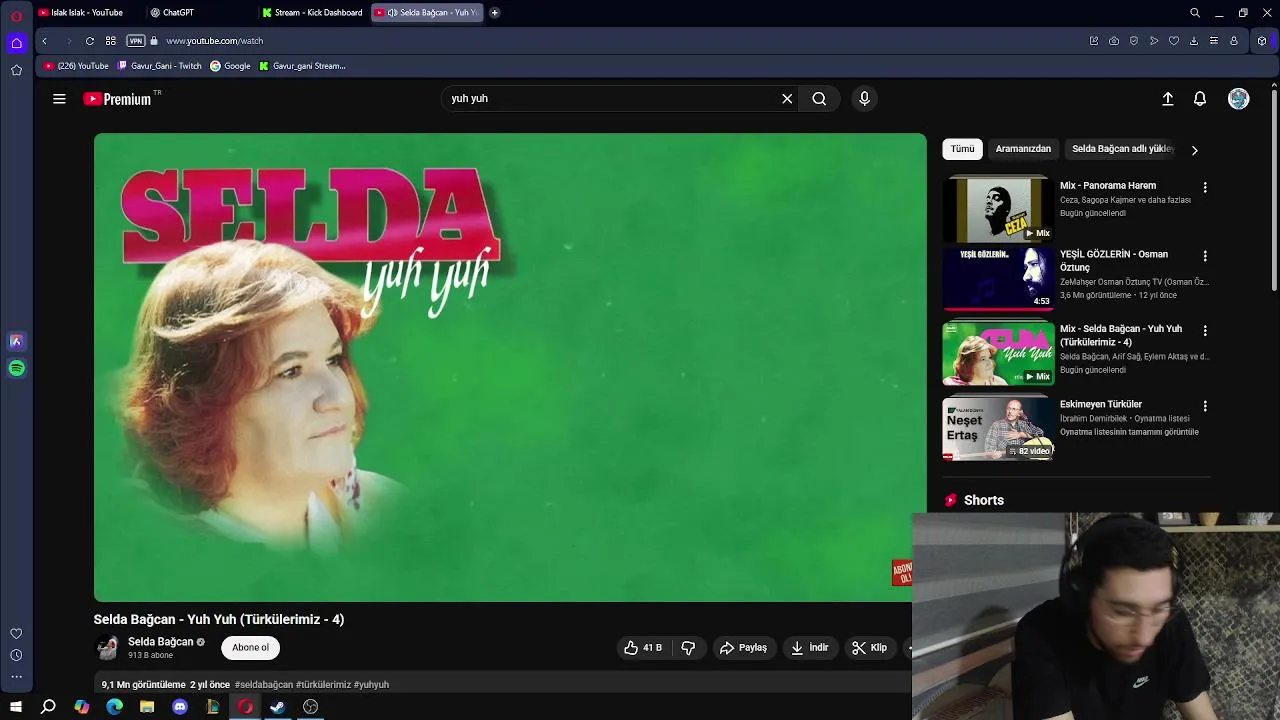
Task: Open options for Eskimeyen Türküler playlist
Action: click(x=1205, y=406)
